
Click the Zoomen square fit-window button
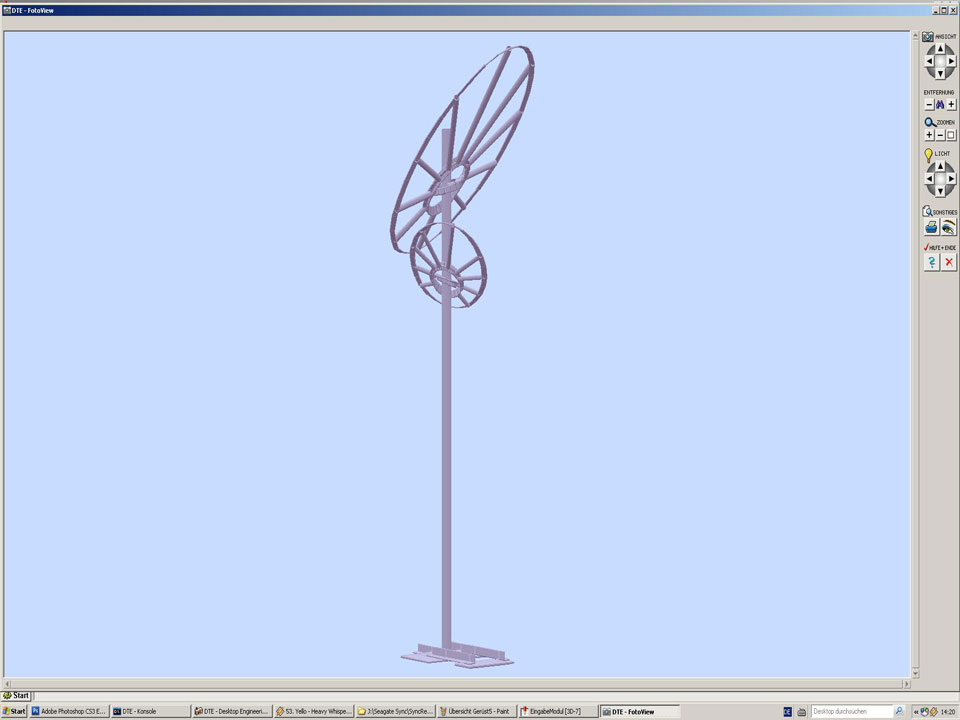pos(951,135)
